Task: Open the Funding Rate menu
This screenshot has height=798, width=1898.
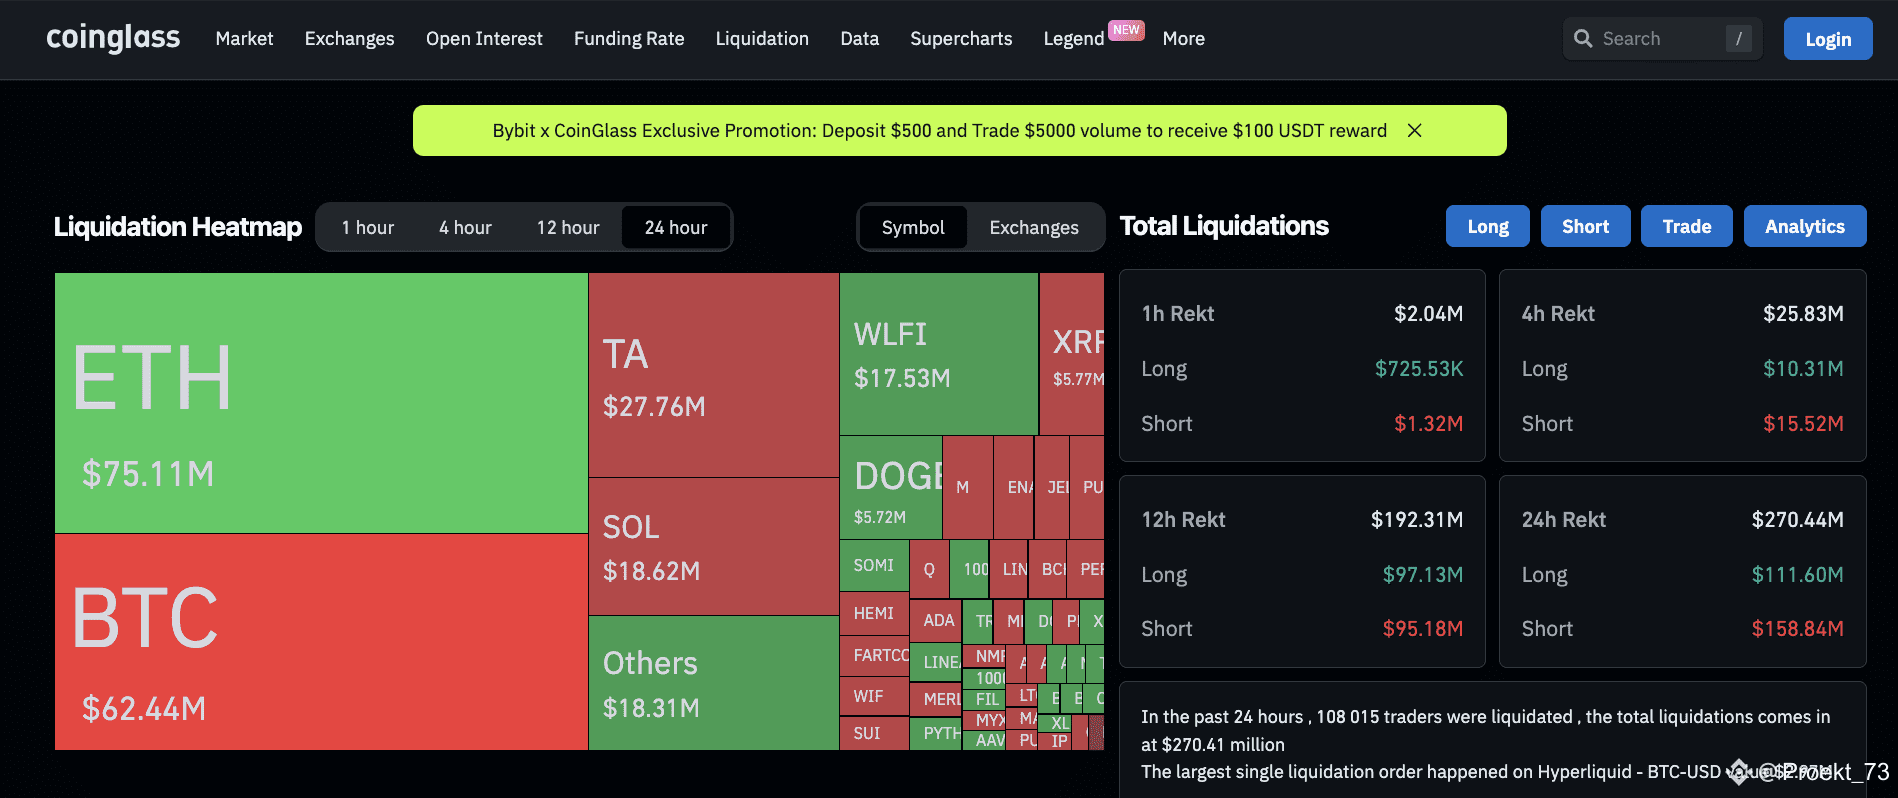Action: click(629, 39)
